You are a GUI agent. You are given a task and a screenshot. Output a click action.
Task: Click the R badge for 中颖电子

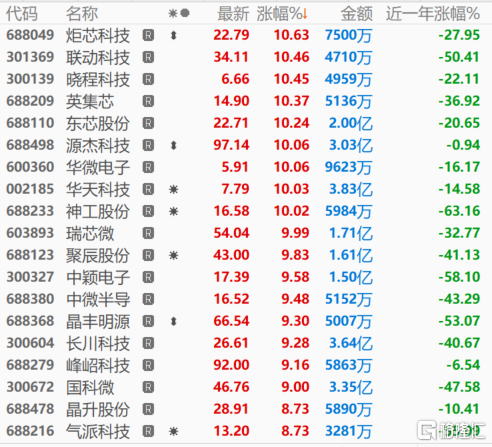pos(148,277)
